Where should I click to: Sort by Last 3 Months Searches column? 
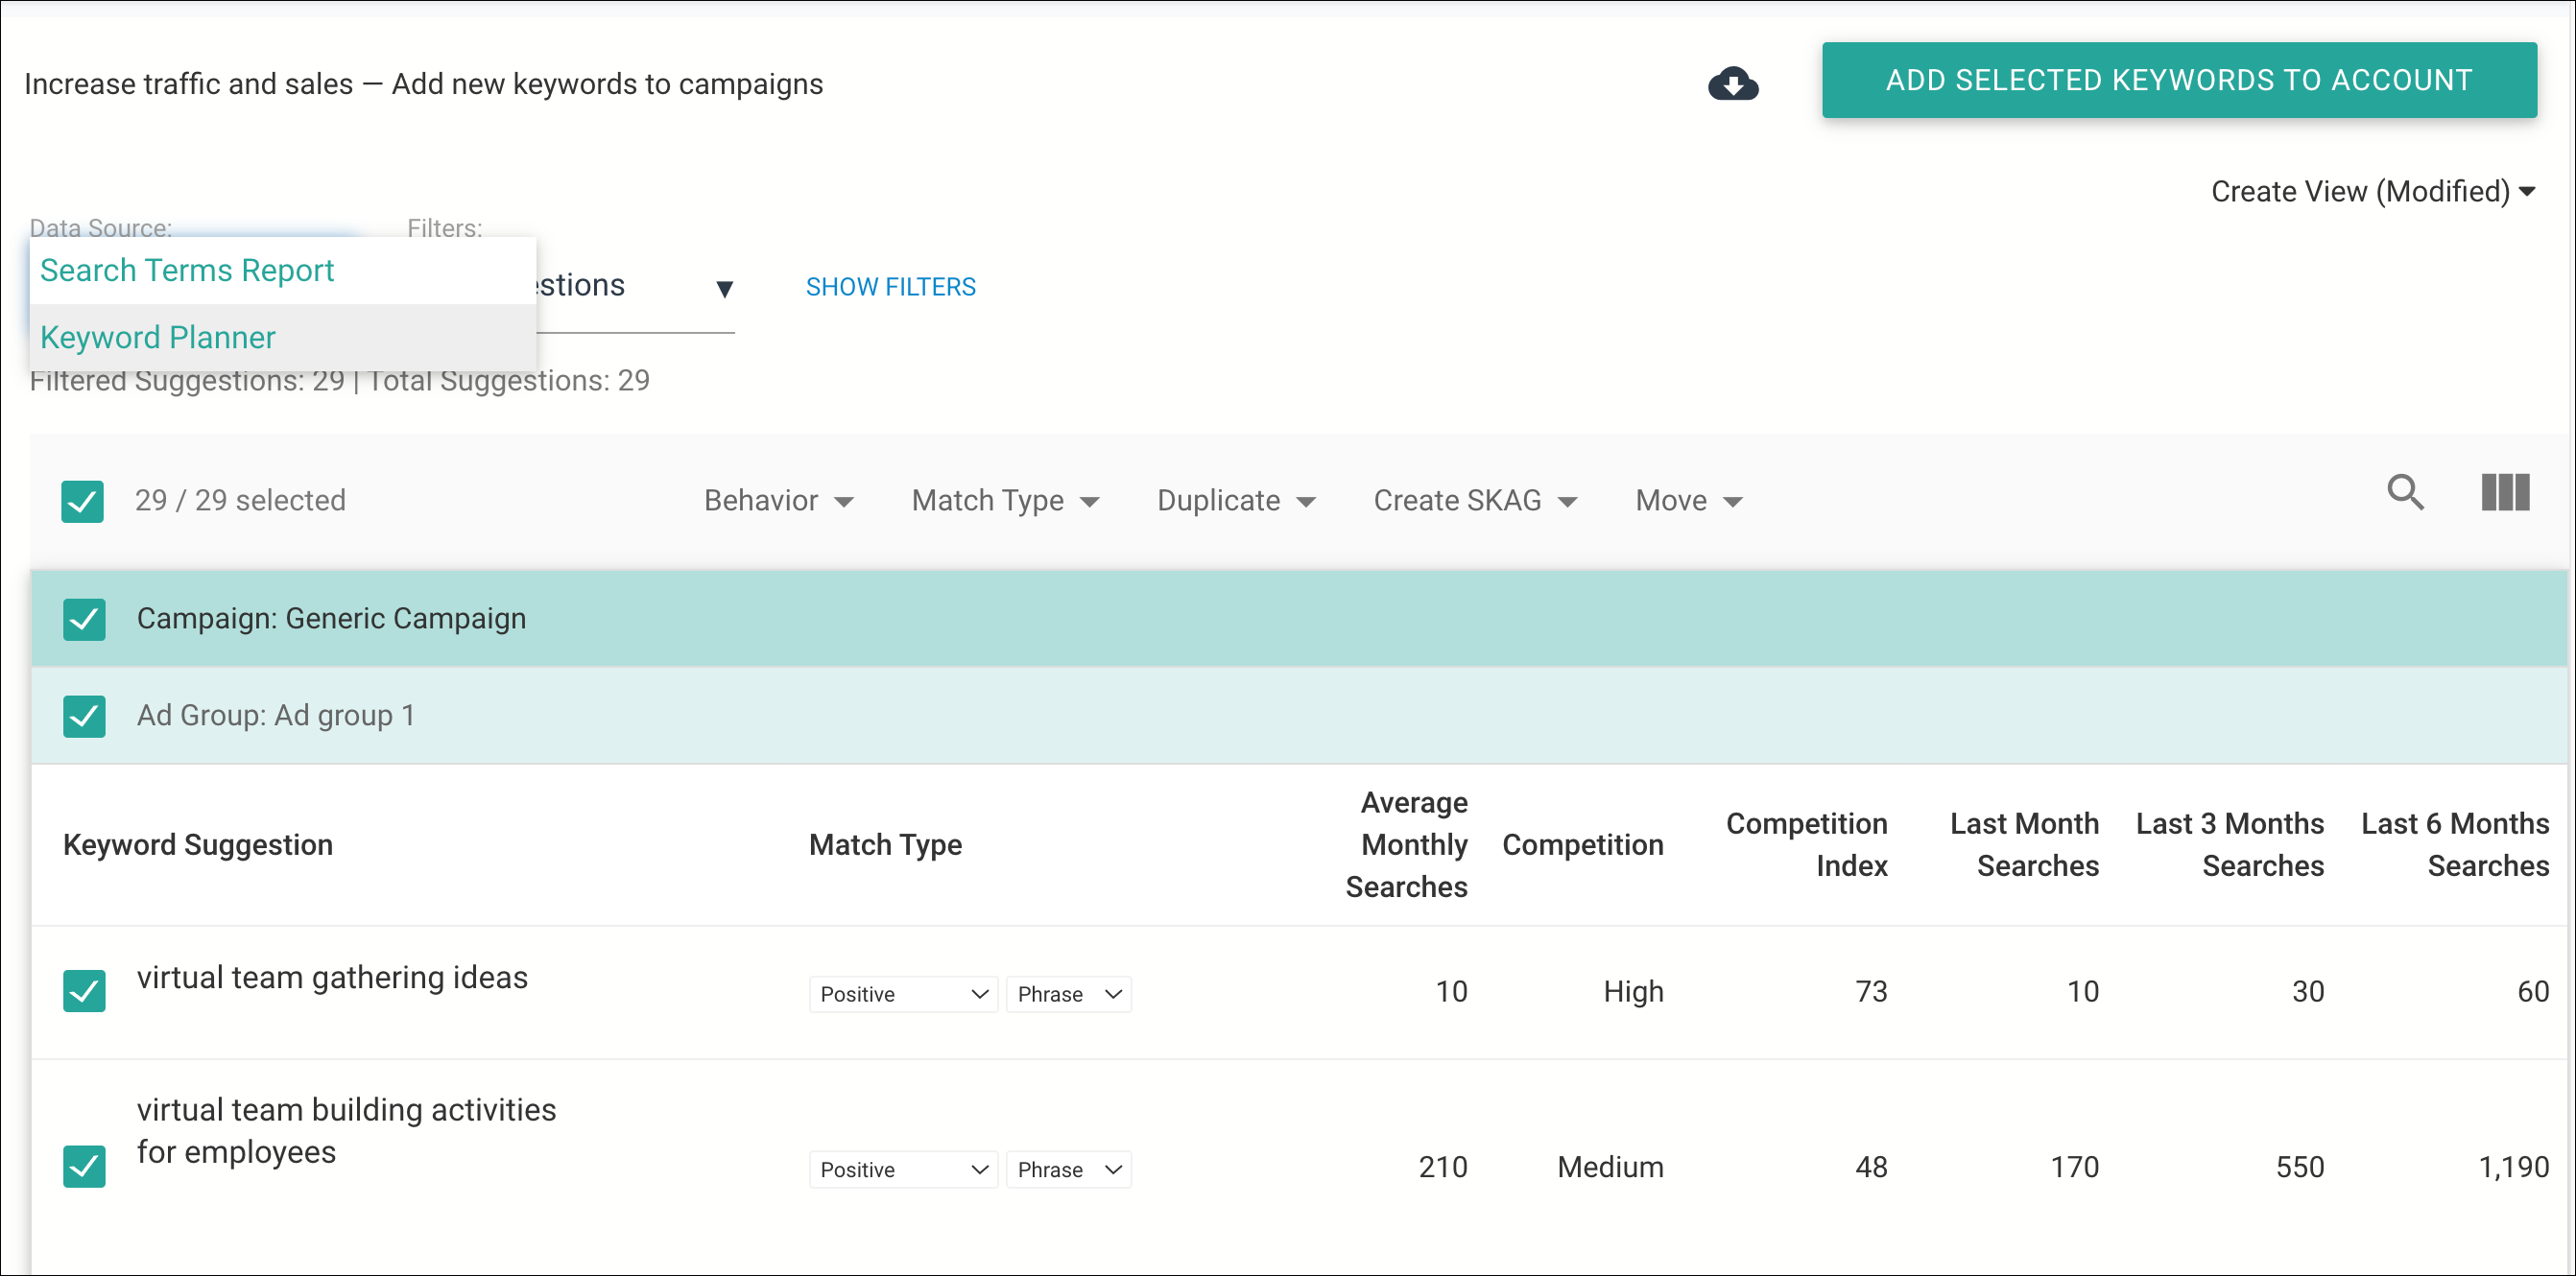point(2229,845)
